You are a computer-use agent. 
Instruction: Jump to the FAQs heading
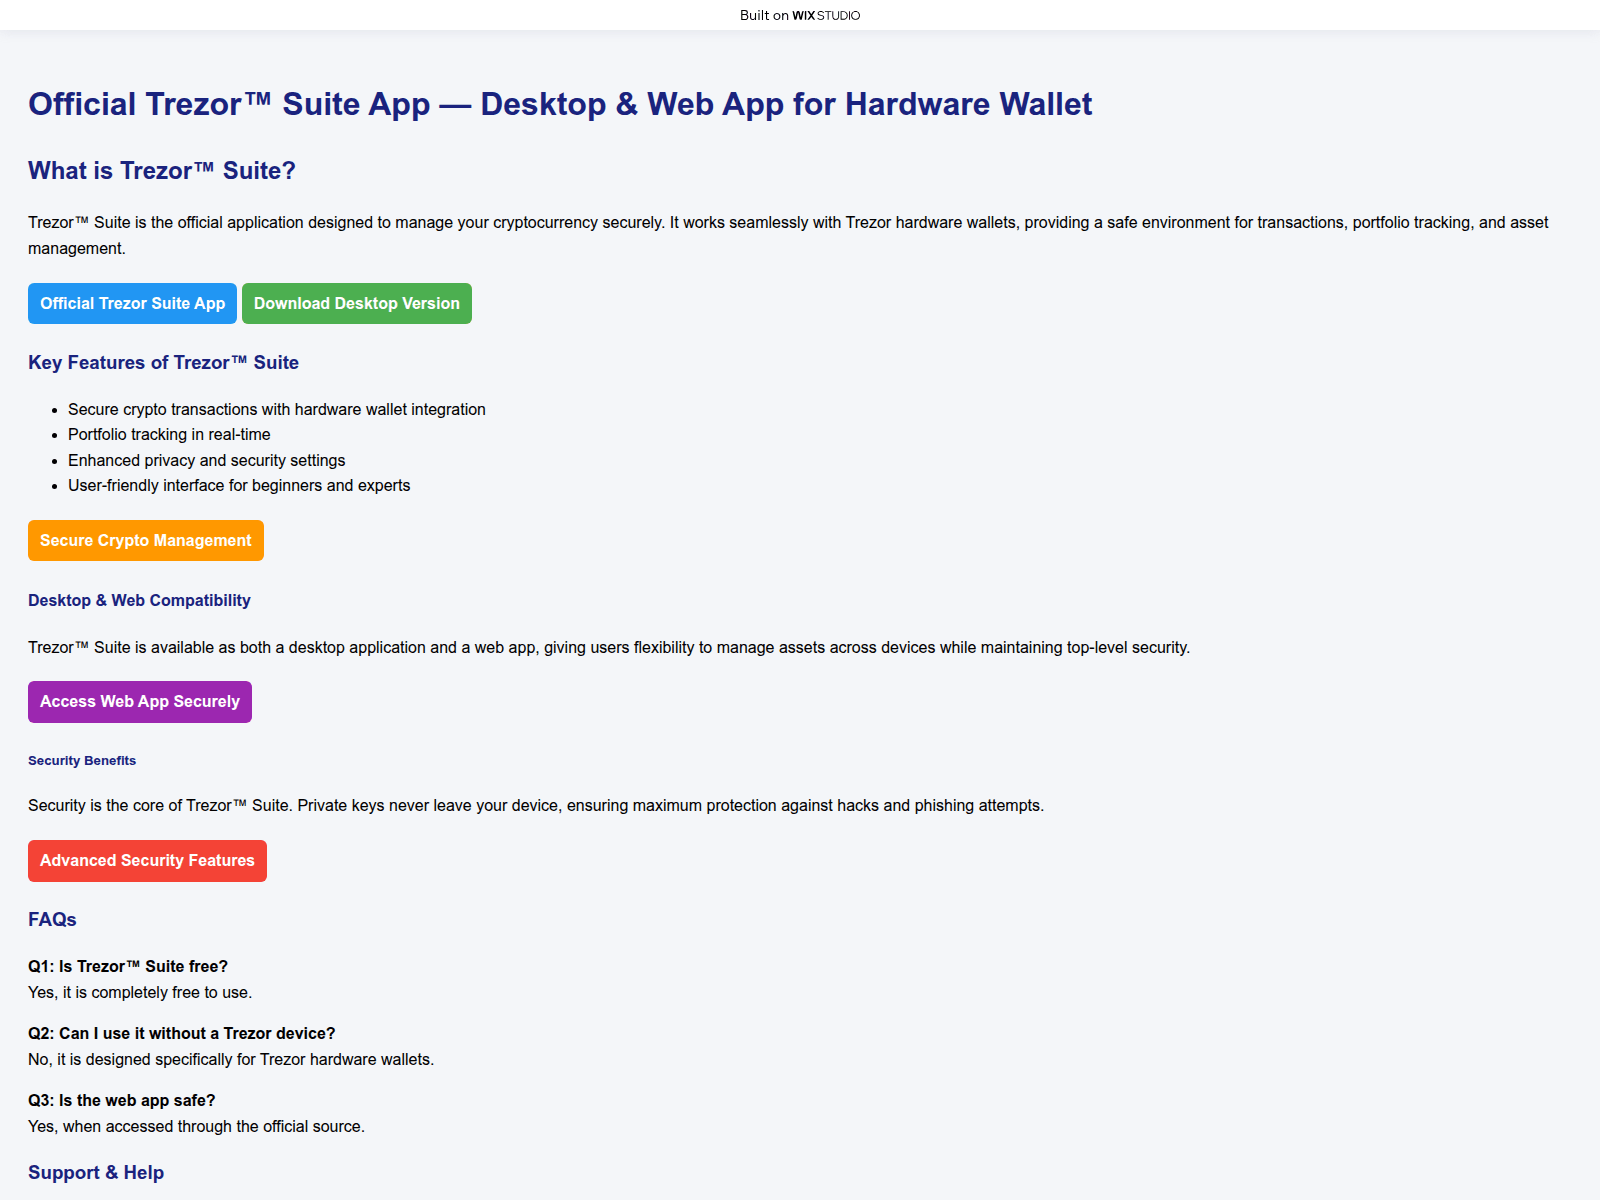click(x=52, y=920)
